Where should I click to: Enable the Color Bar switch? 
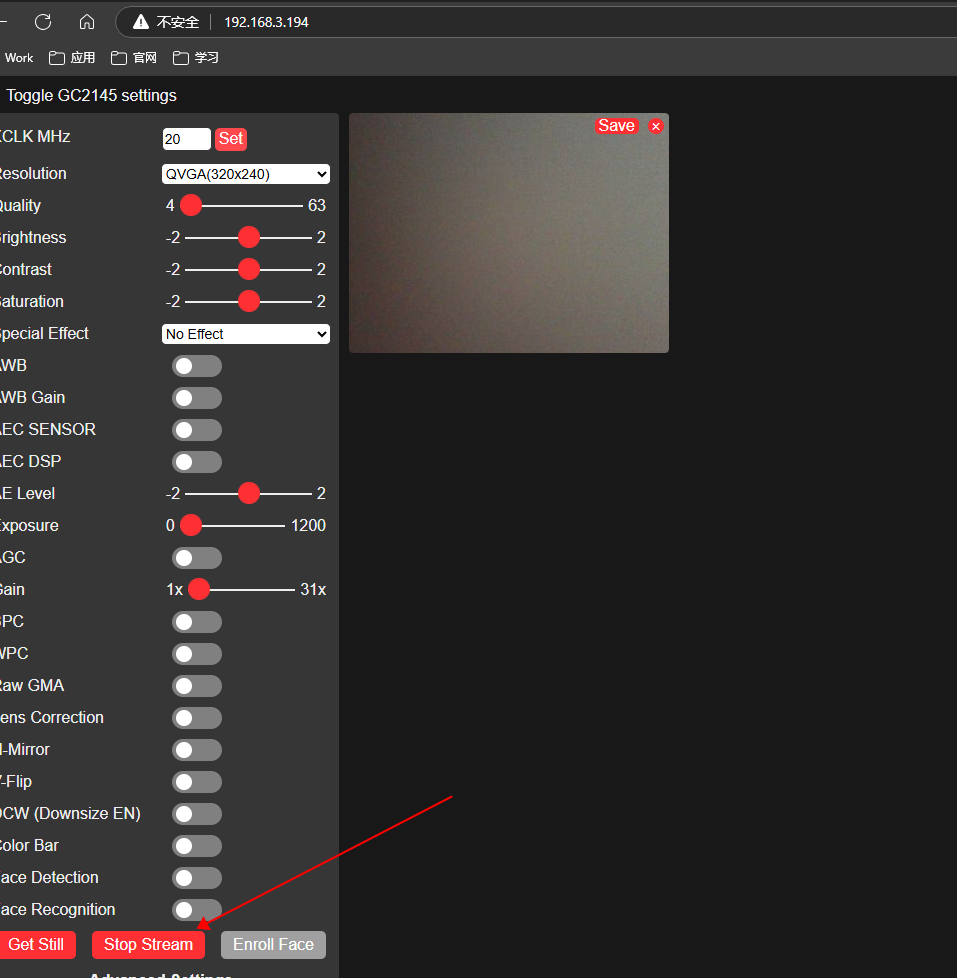pos(197,846)
